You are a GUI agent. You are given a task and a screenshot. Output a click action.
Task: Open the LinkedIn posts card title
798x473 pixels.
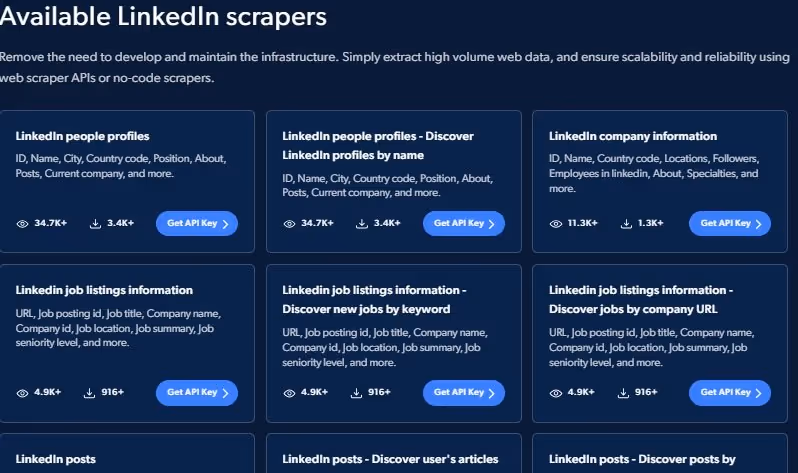55,459
